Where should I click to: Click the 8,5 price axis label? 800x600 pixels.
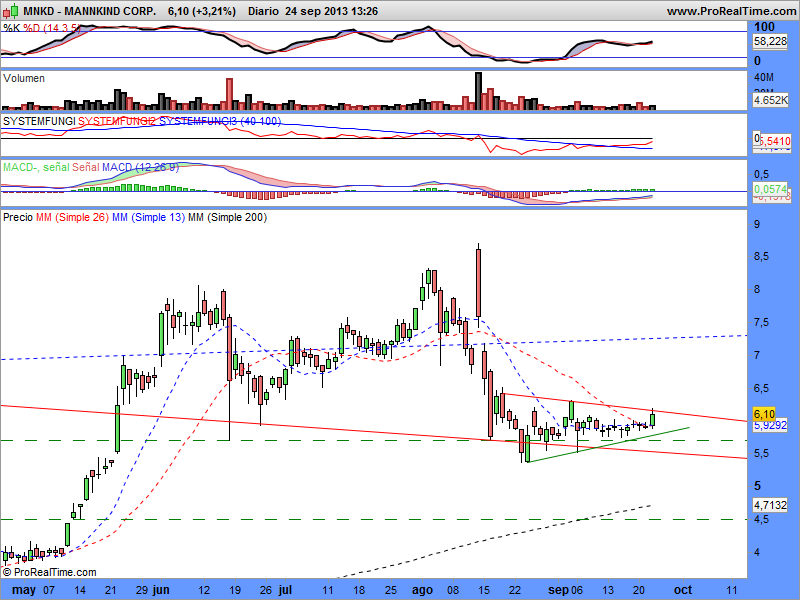[x=762, y=257]
